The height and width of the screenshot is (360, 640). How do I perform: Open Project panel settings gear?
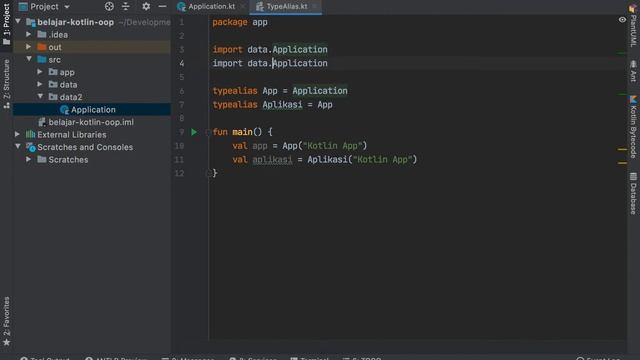tap(146, 6)
